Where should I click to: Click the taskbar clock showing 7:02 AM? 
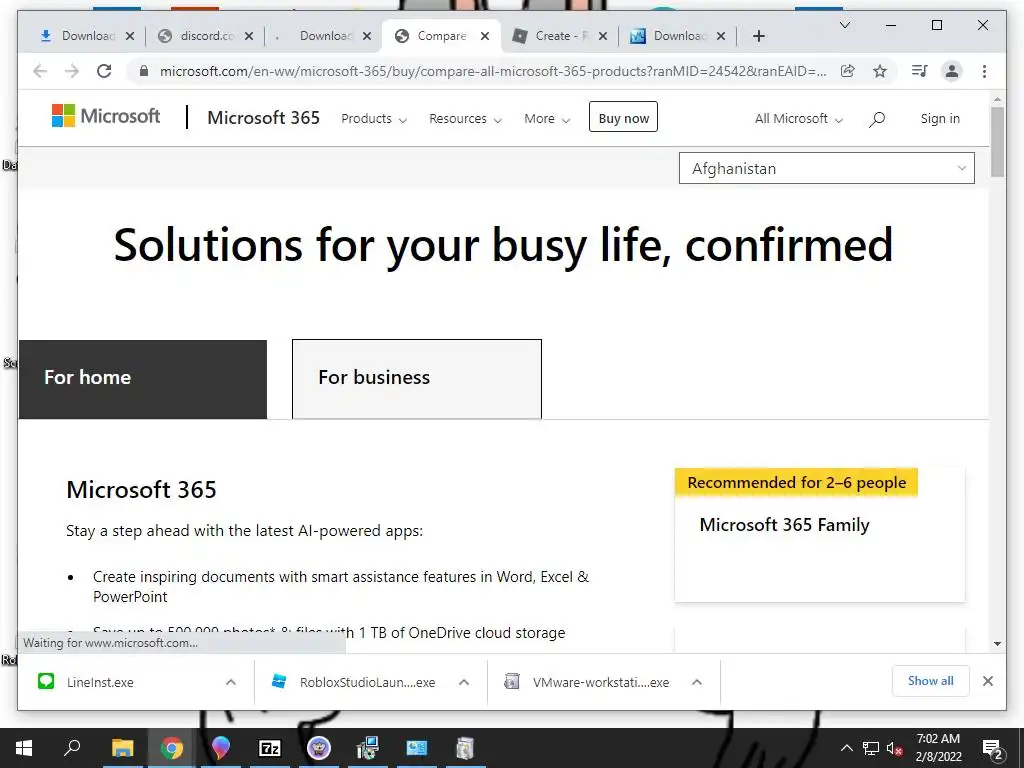point(938,748)
